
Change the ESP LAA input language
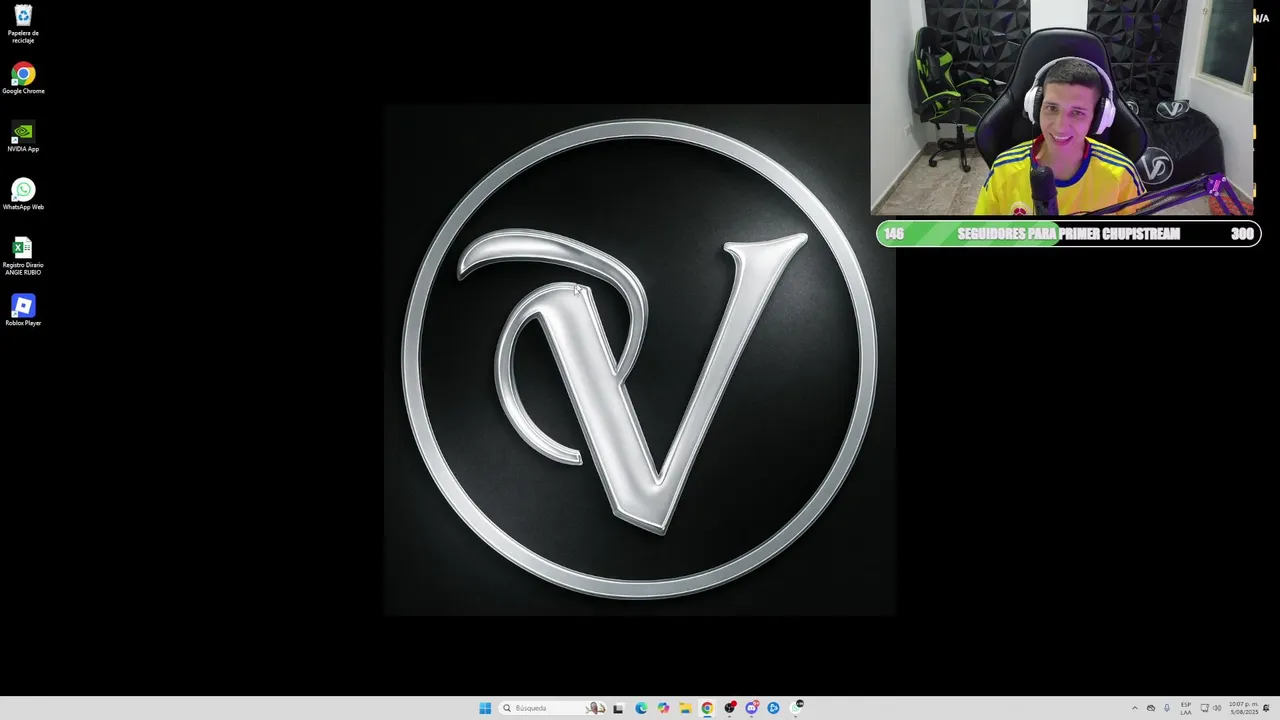(x=1186, y=708)
